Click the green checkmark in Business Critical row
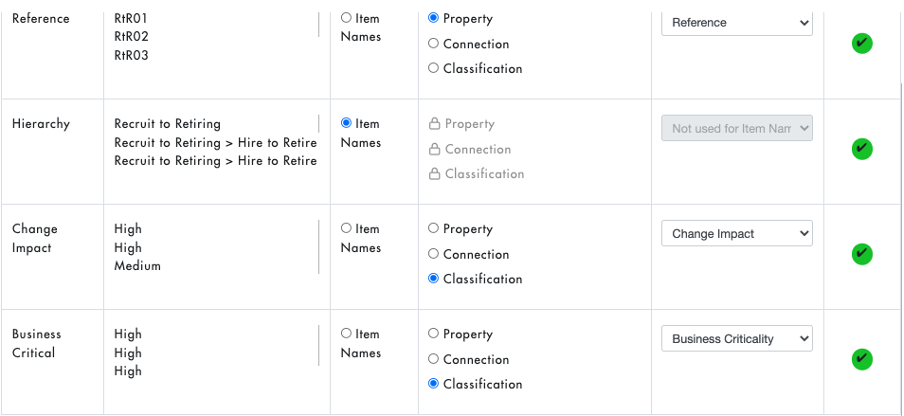The image size is (904, 416). click(861, 358)
